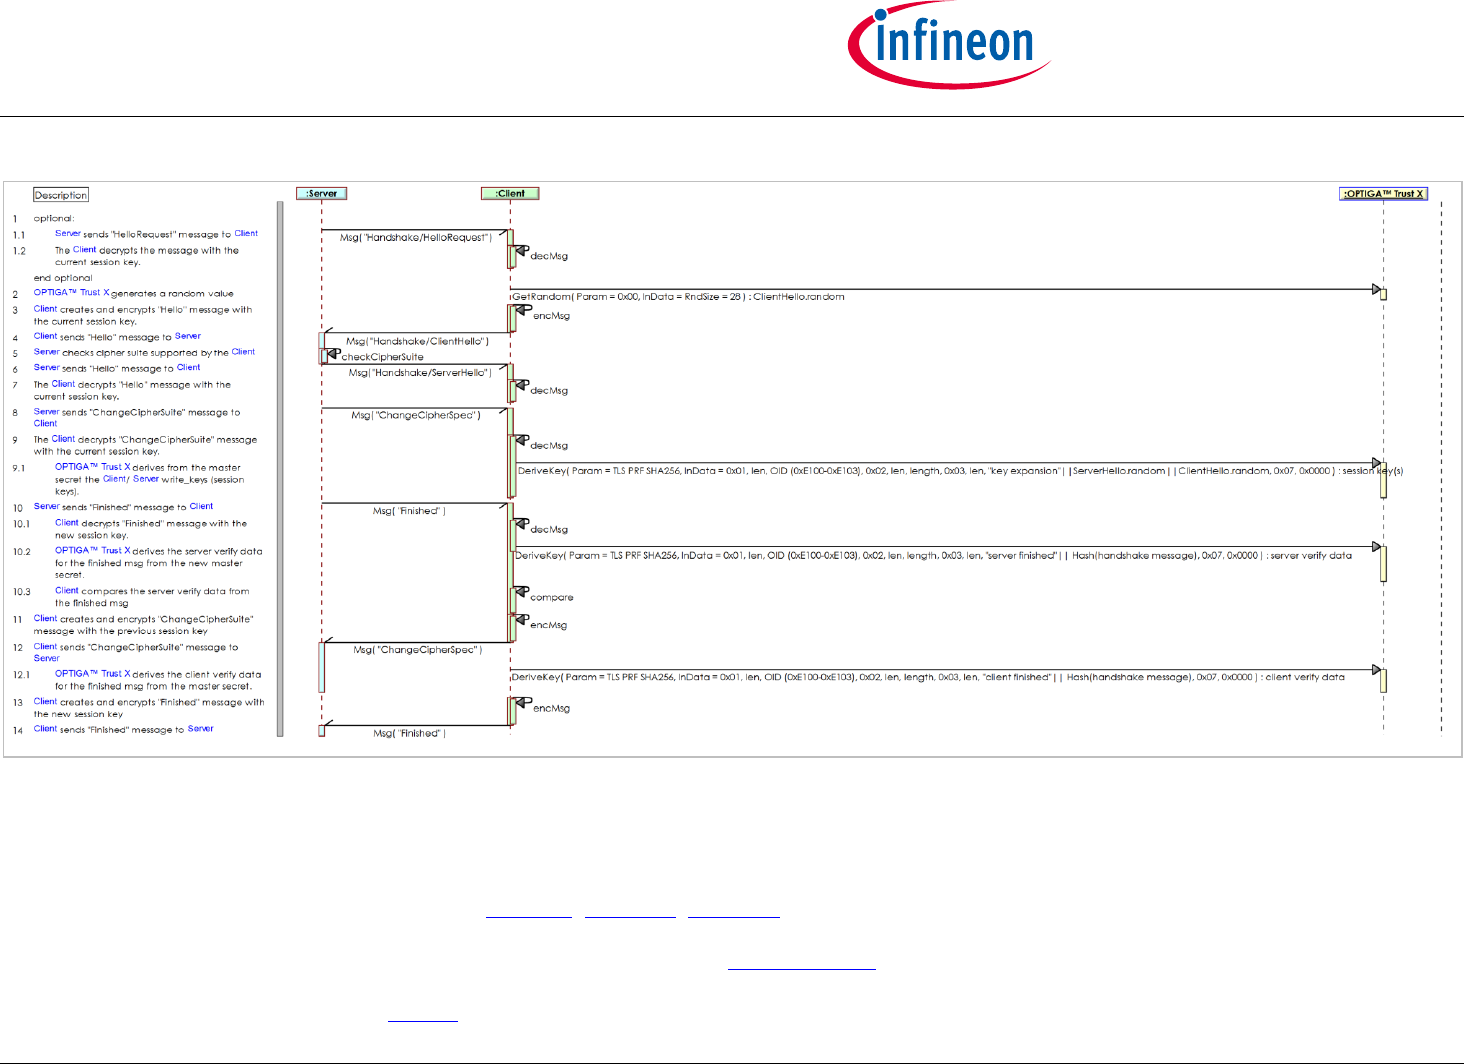Click step 11 text "creates and encrypts 'ChangeCipherSuite'"
Image resolution: width=1464 pixels, height=1064 pixels.
pos(157,619)
